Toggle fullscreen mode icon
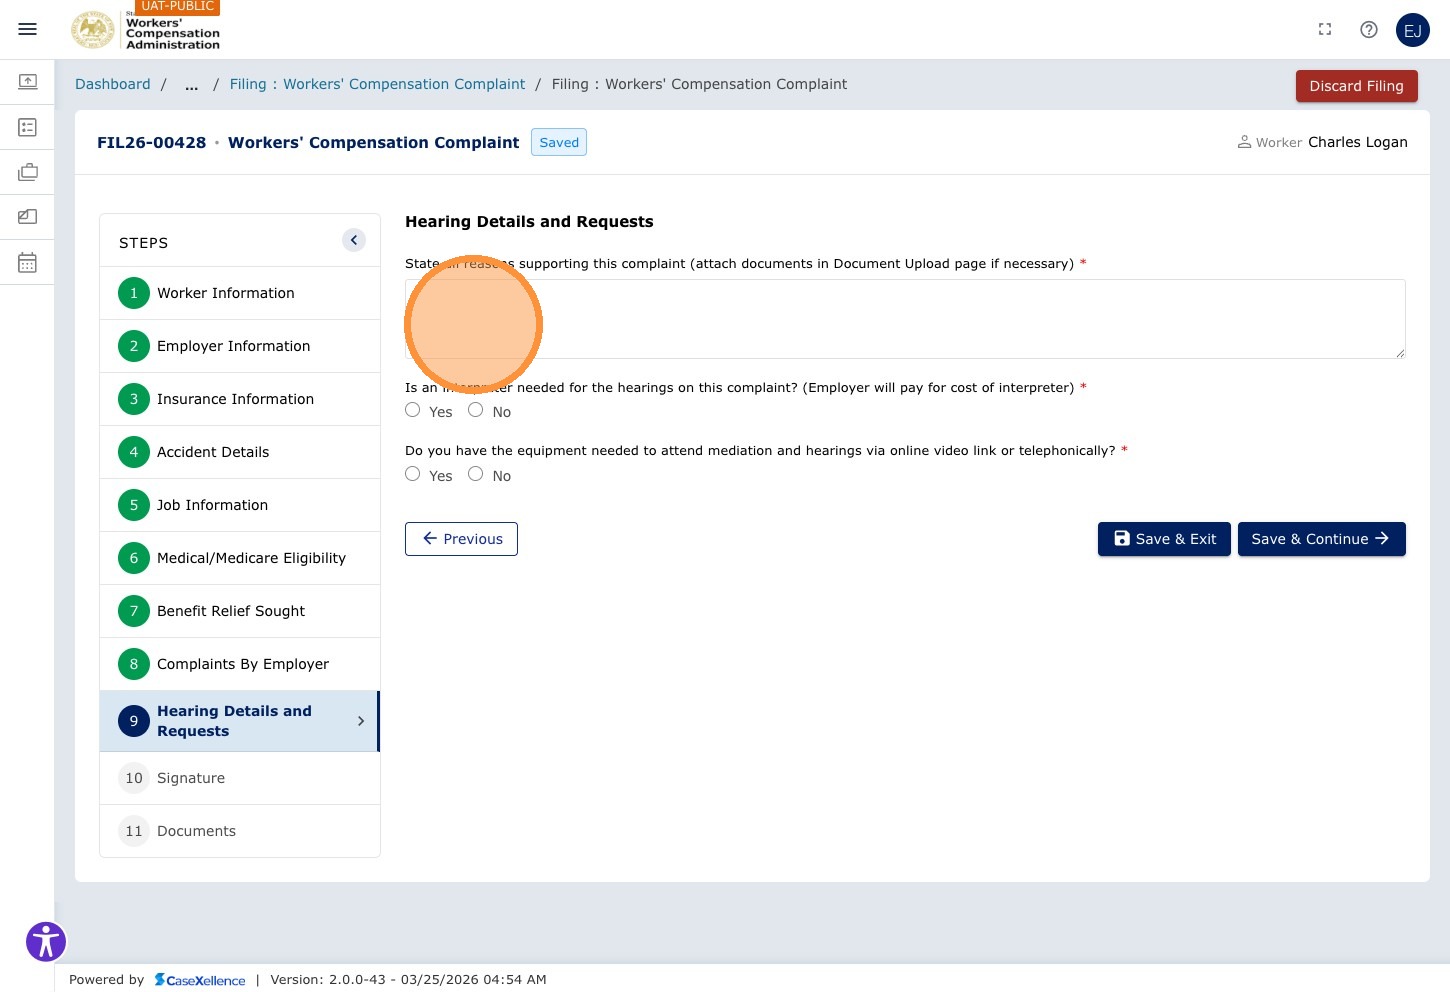1450x992 pixels. click(x=1325, y=29)
